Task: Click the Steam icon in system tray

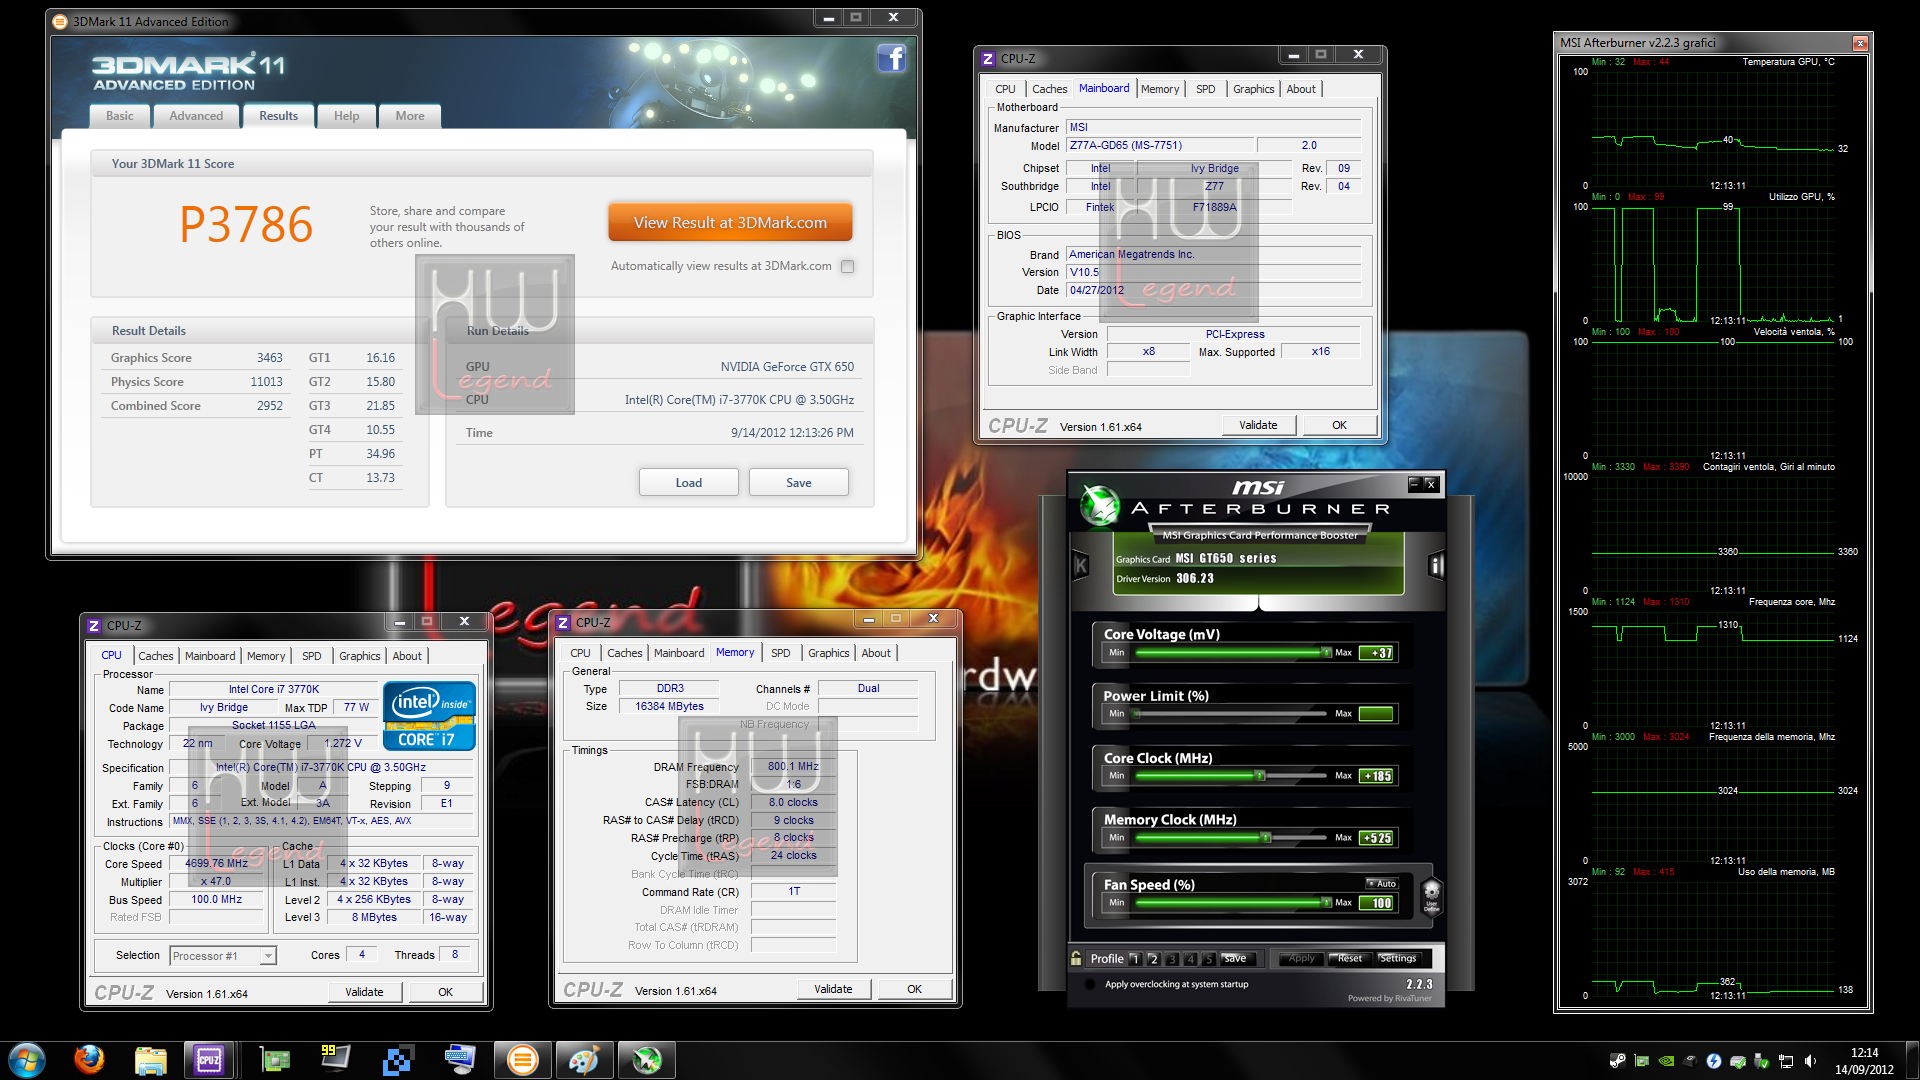Action: 1617,1061
